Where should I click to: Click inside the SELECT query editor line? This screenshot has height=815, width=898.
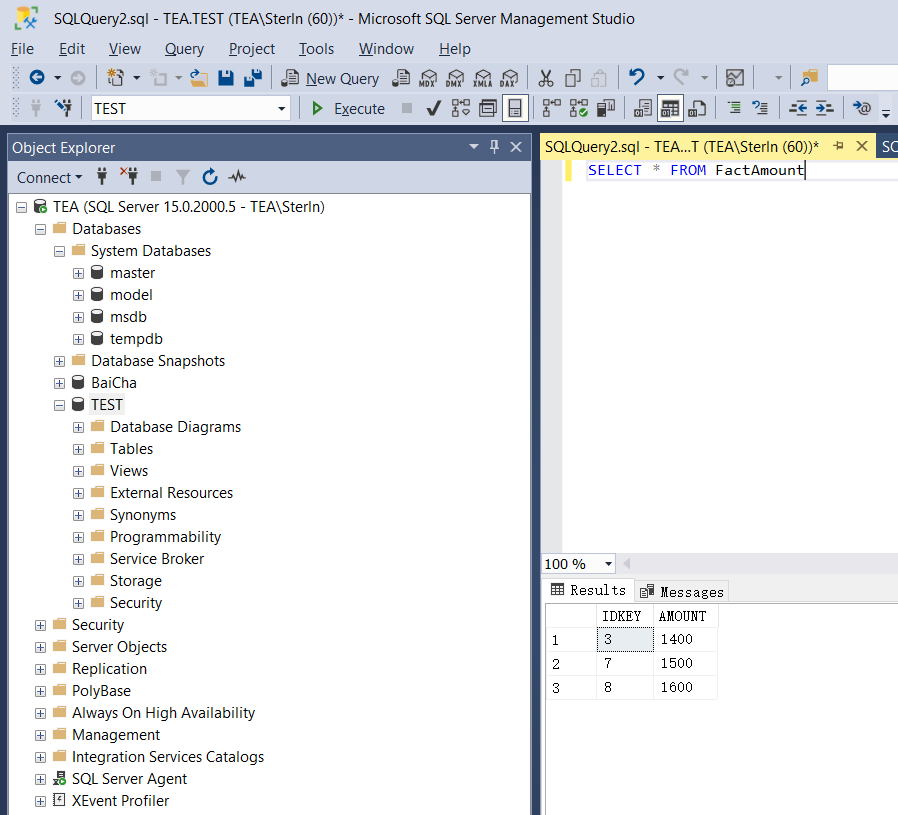(x=696, y=170)
